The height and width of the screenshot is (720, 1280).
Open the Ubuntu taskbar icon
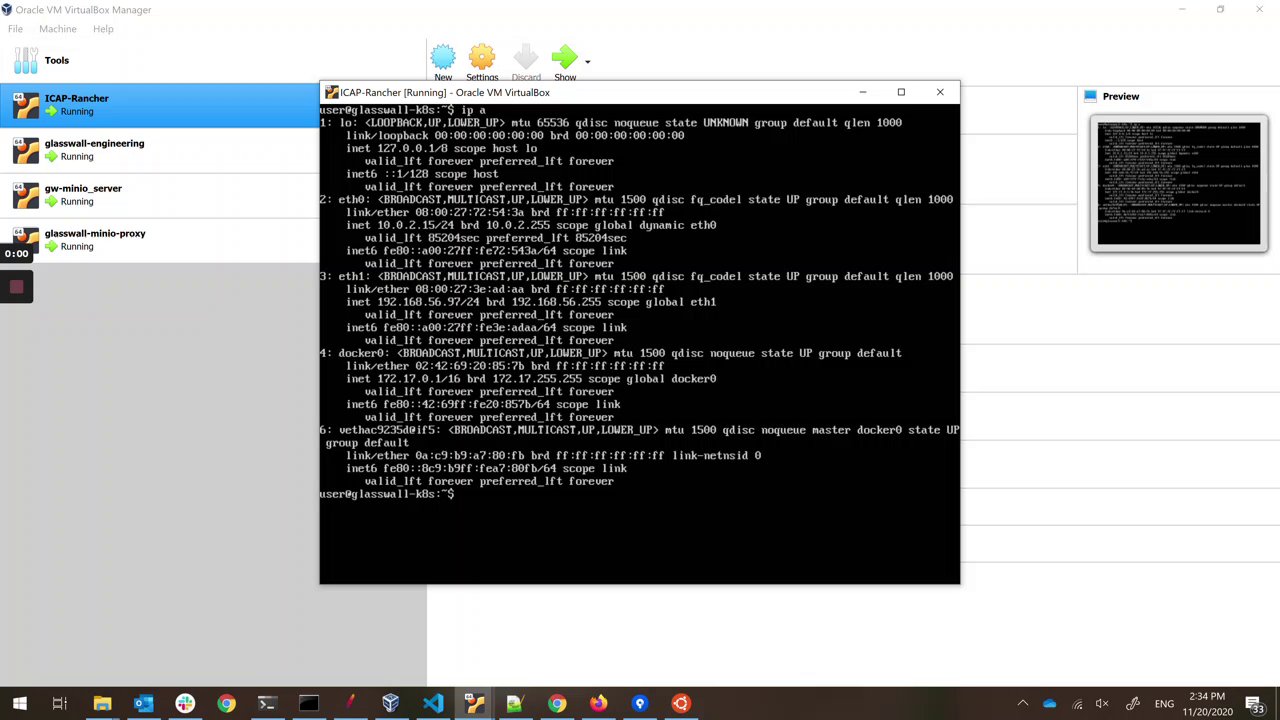coord(681,704)
